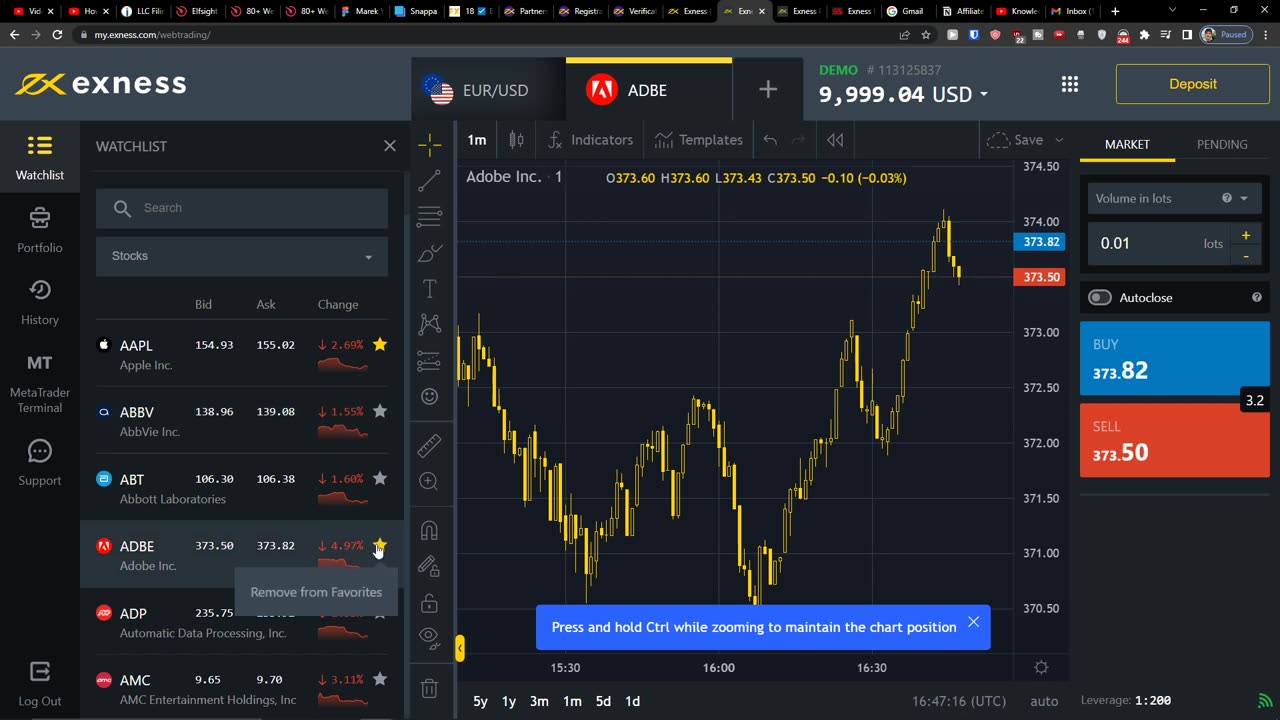Screen dimensions: 1280x720
Task: Toggle stay-in-drawing-mode pencil lock
Action: [430, 566]
